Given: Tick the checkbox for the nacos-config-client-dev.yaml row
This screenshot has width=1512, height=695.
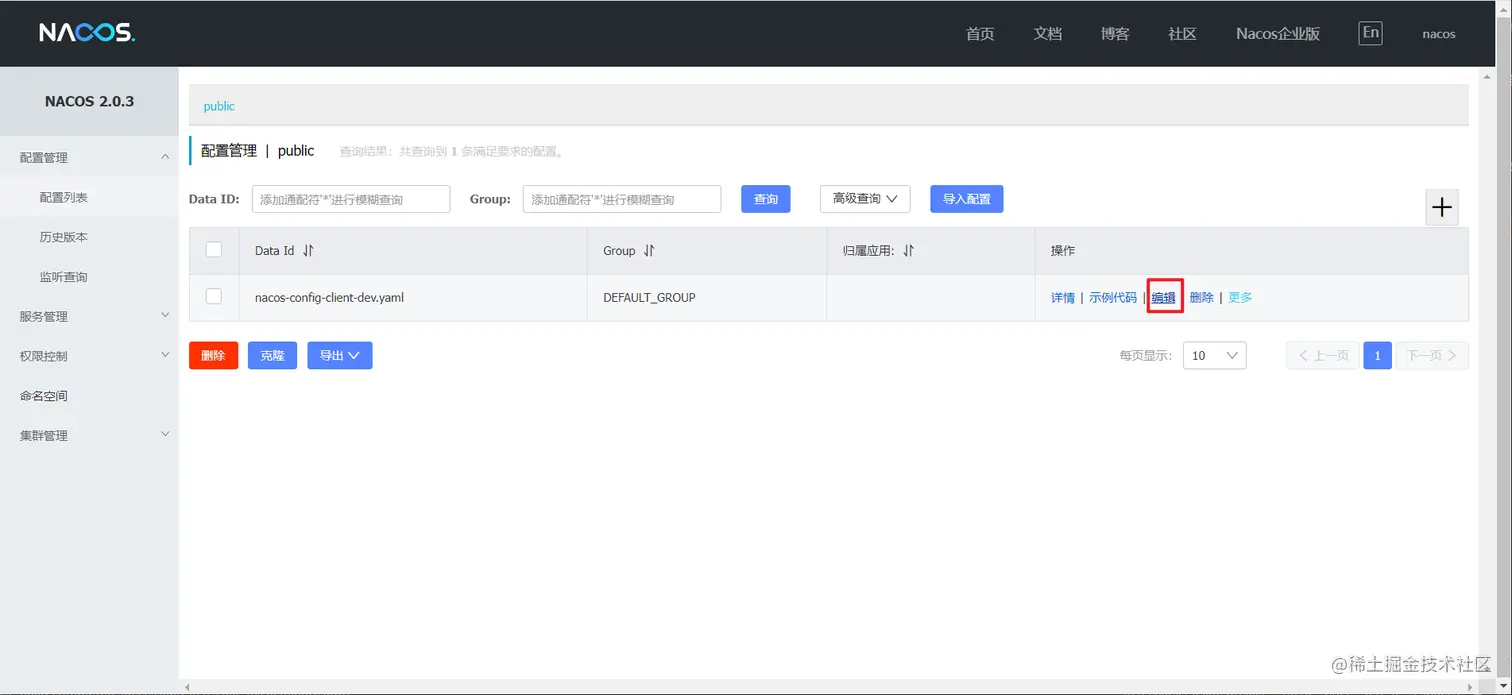Looking at the screenshot, I should click(213, 296).
